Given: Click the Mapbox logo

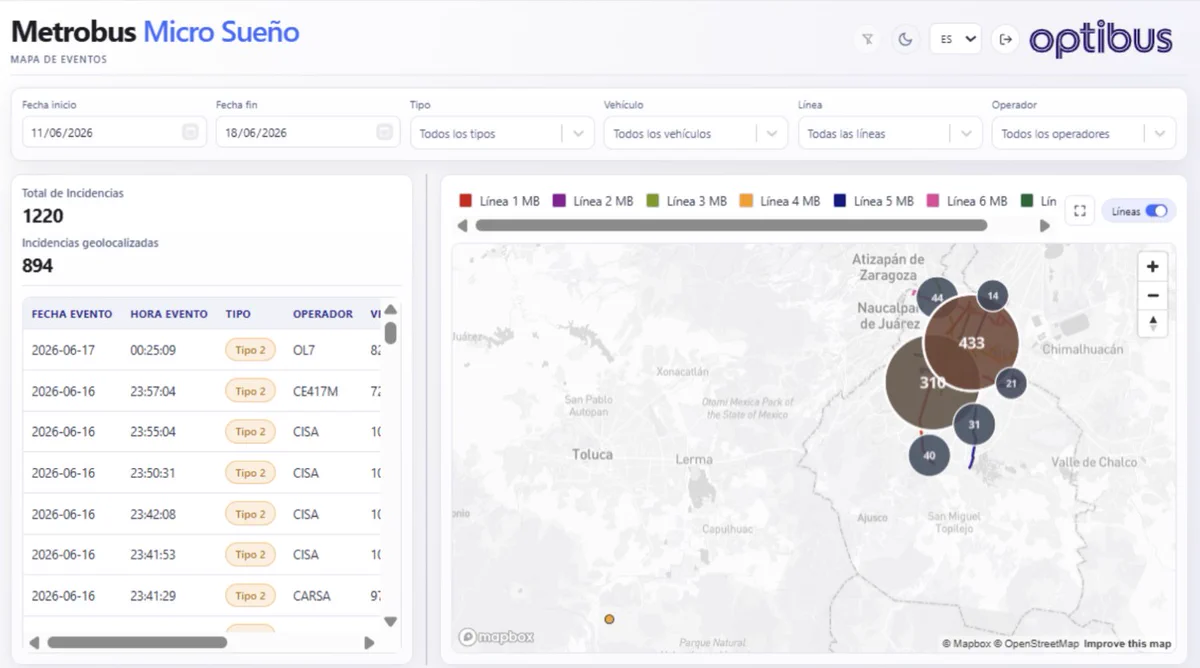Looking at the screenshot, I should coord(496,637).
